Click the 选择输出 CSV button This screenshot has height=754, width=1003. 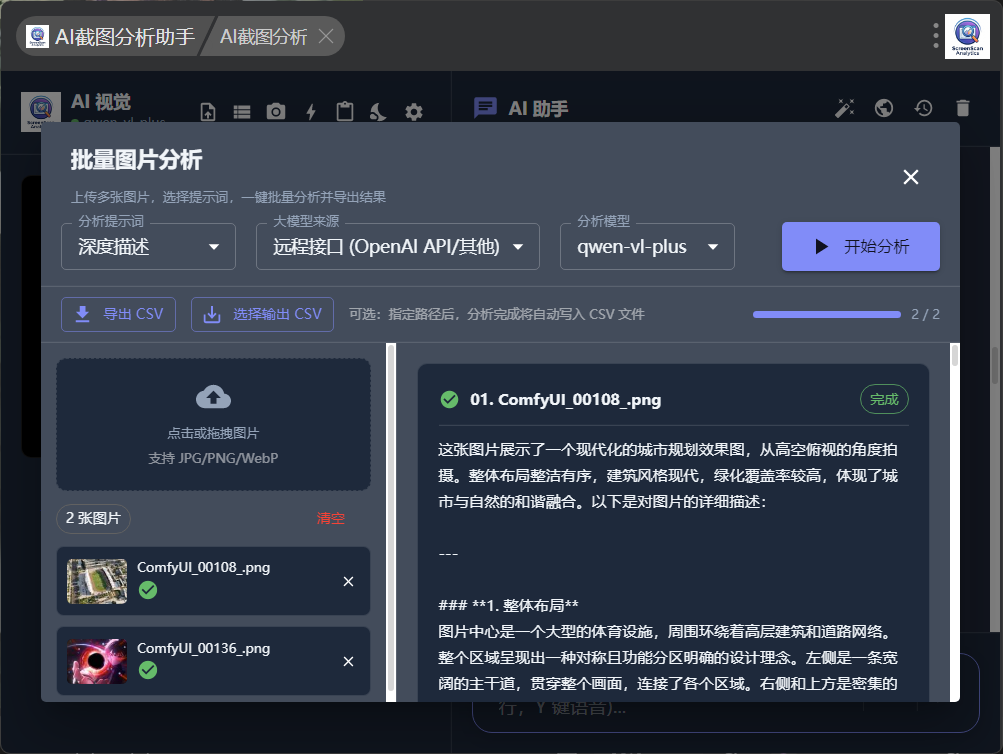[x=262, y=314]
